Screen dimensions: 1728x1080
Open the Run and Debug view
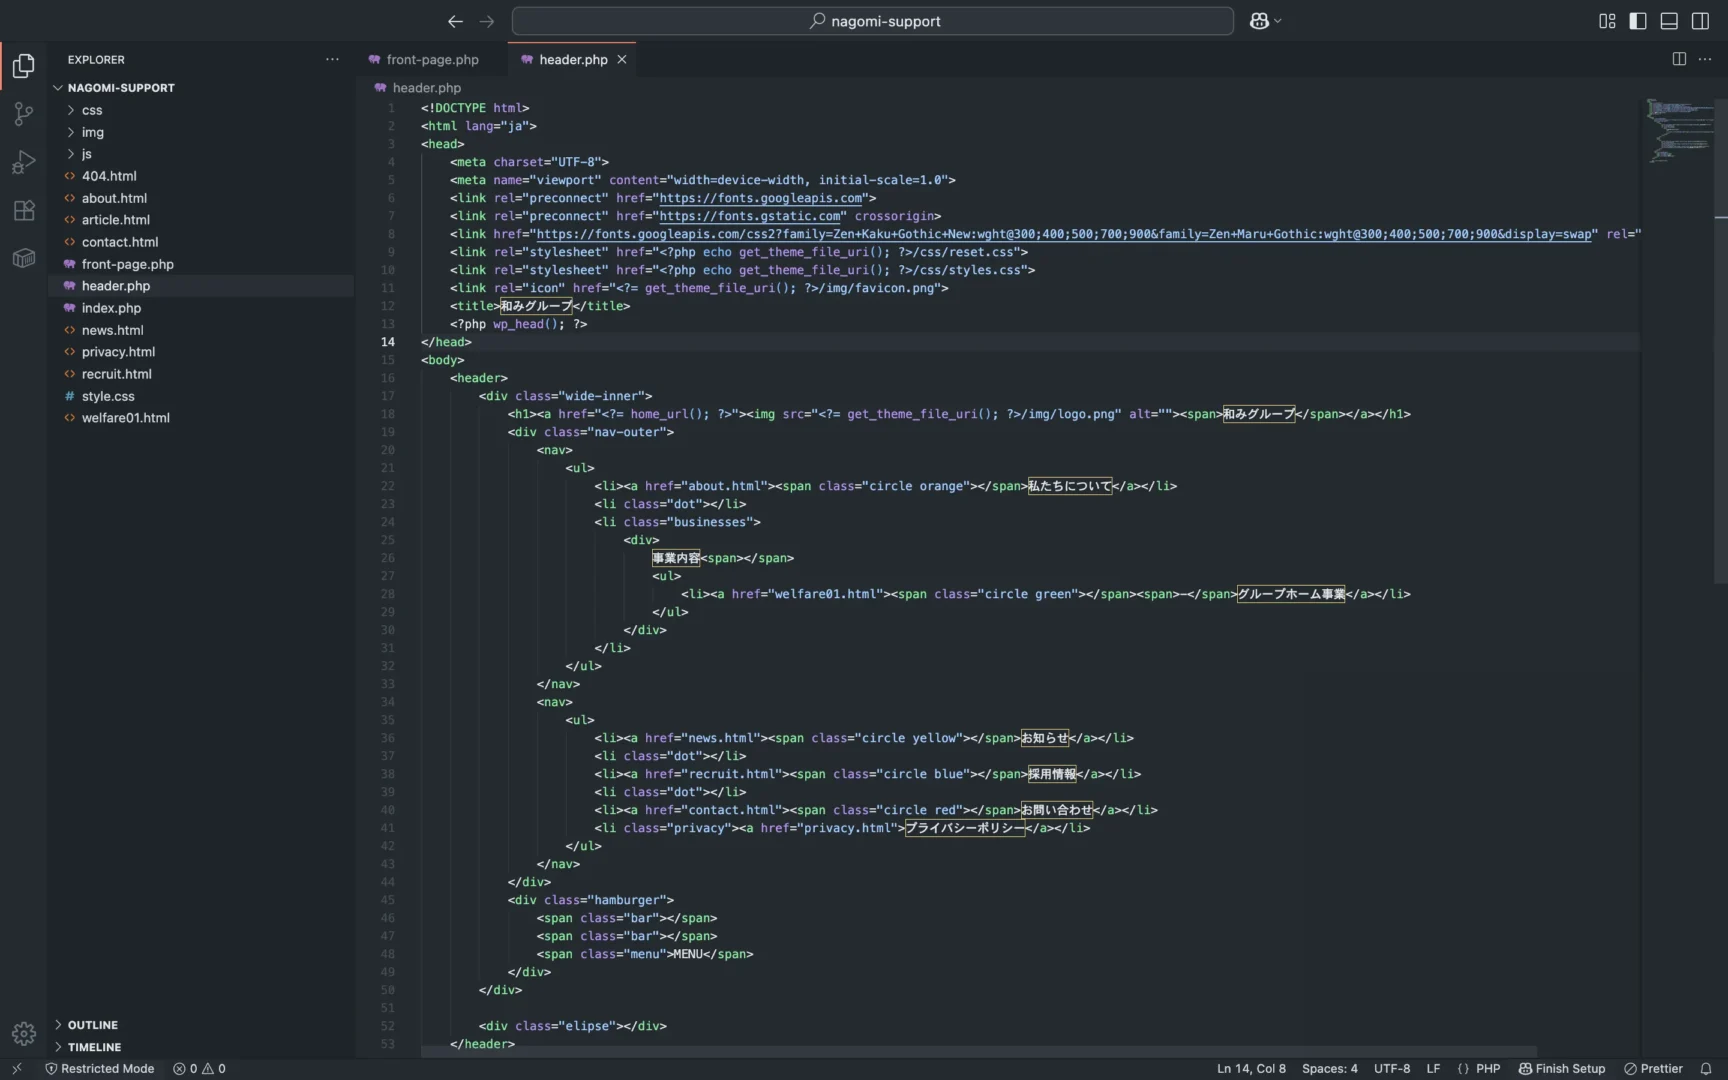[23, 162]
